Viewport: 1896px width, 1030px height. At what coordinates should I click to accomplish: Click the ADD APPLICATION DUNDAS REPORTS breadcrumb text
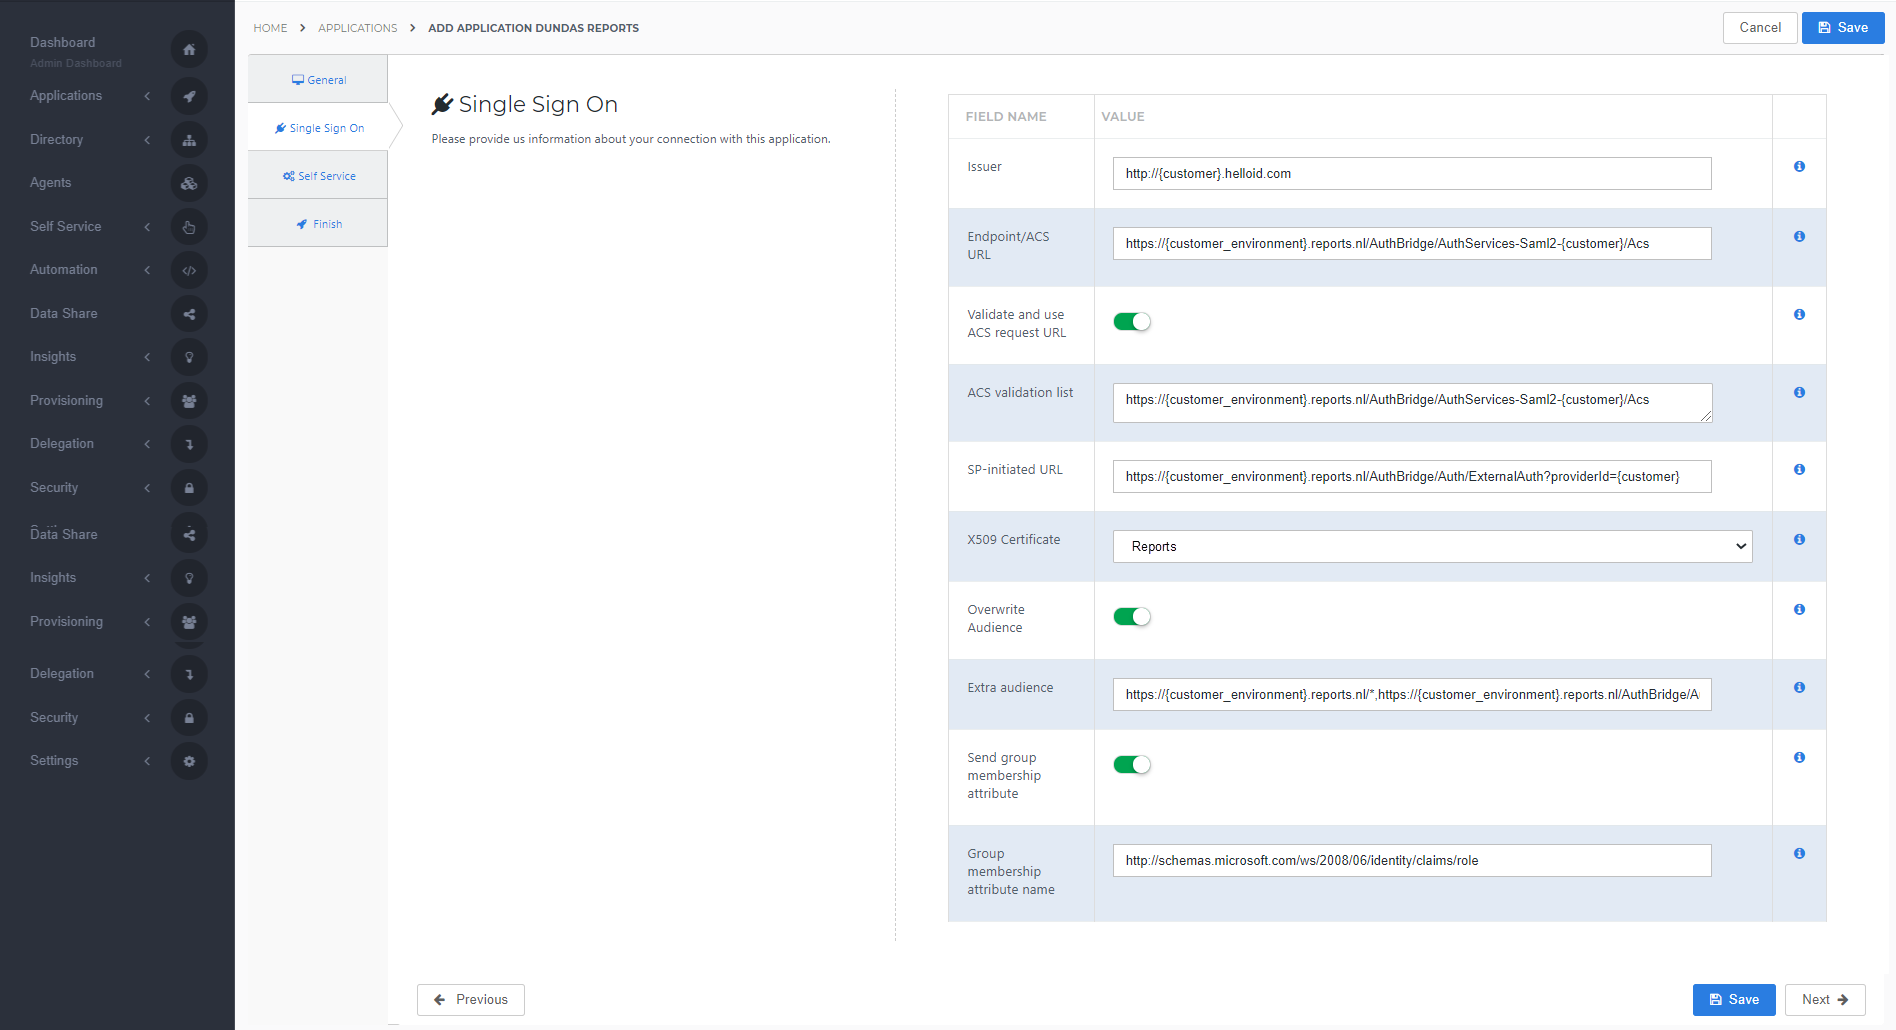533,28
